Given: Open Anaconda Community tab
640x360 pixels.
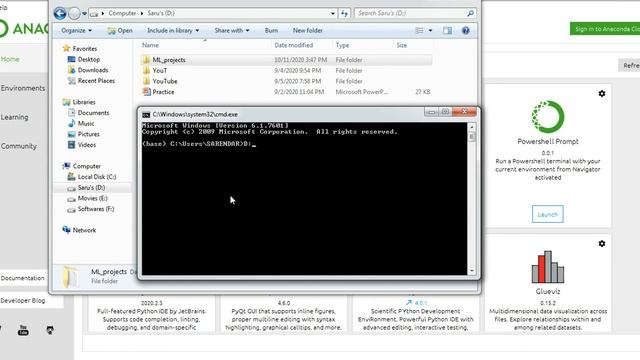Looking at the screenshot, I should 18,146.
